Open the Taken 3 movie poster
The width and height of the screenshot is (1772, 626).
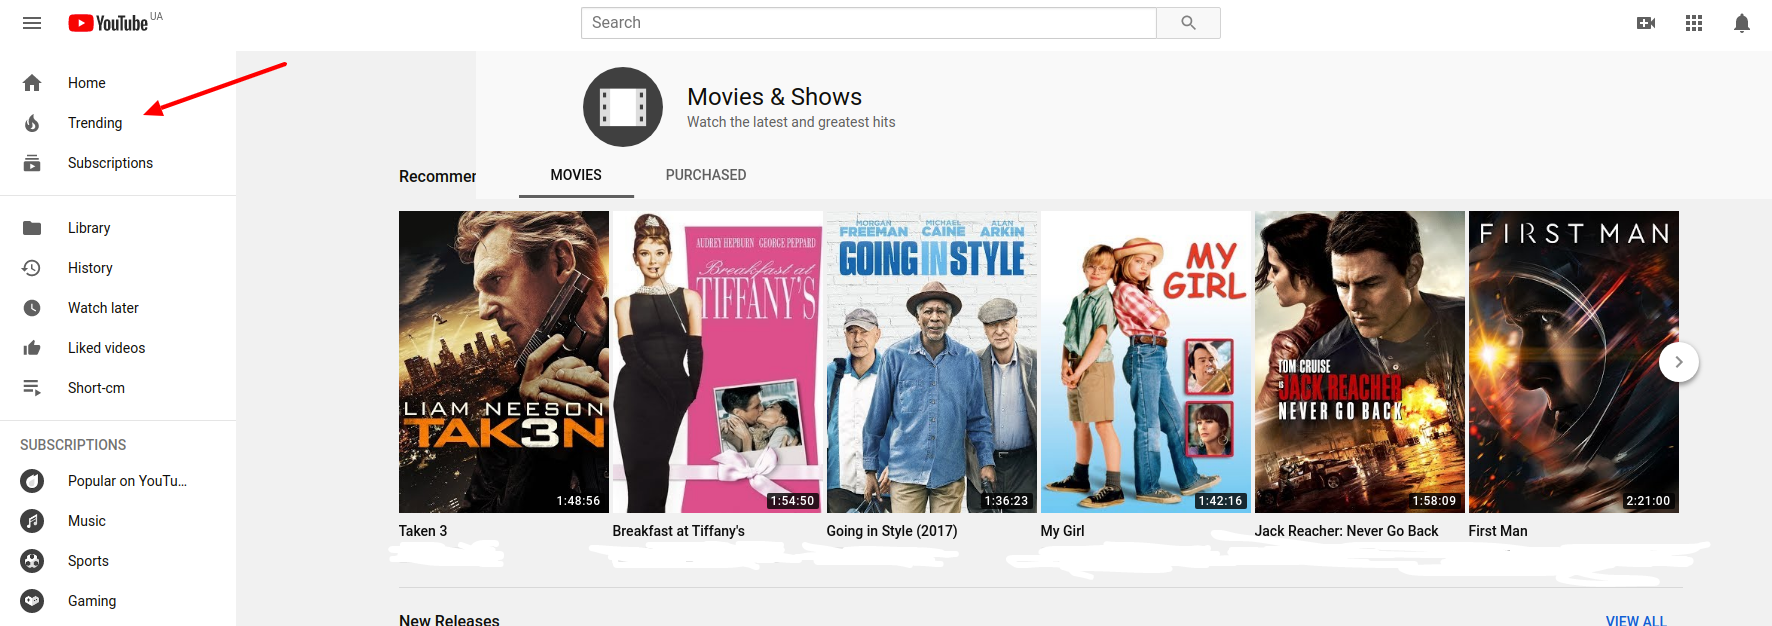504,362
